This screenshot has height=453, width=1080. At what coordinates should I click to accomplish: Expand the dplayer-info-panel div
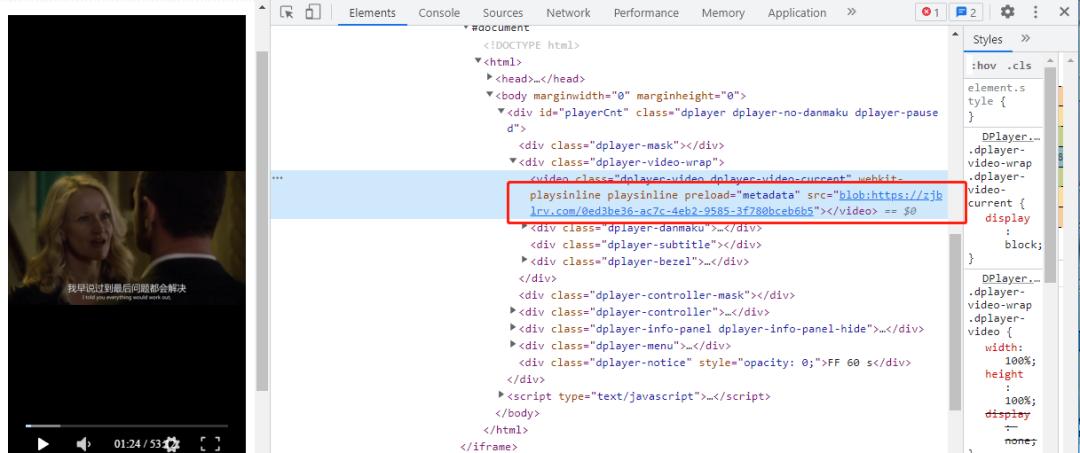click(x=514, y=328)
